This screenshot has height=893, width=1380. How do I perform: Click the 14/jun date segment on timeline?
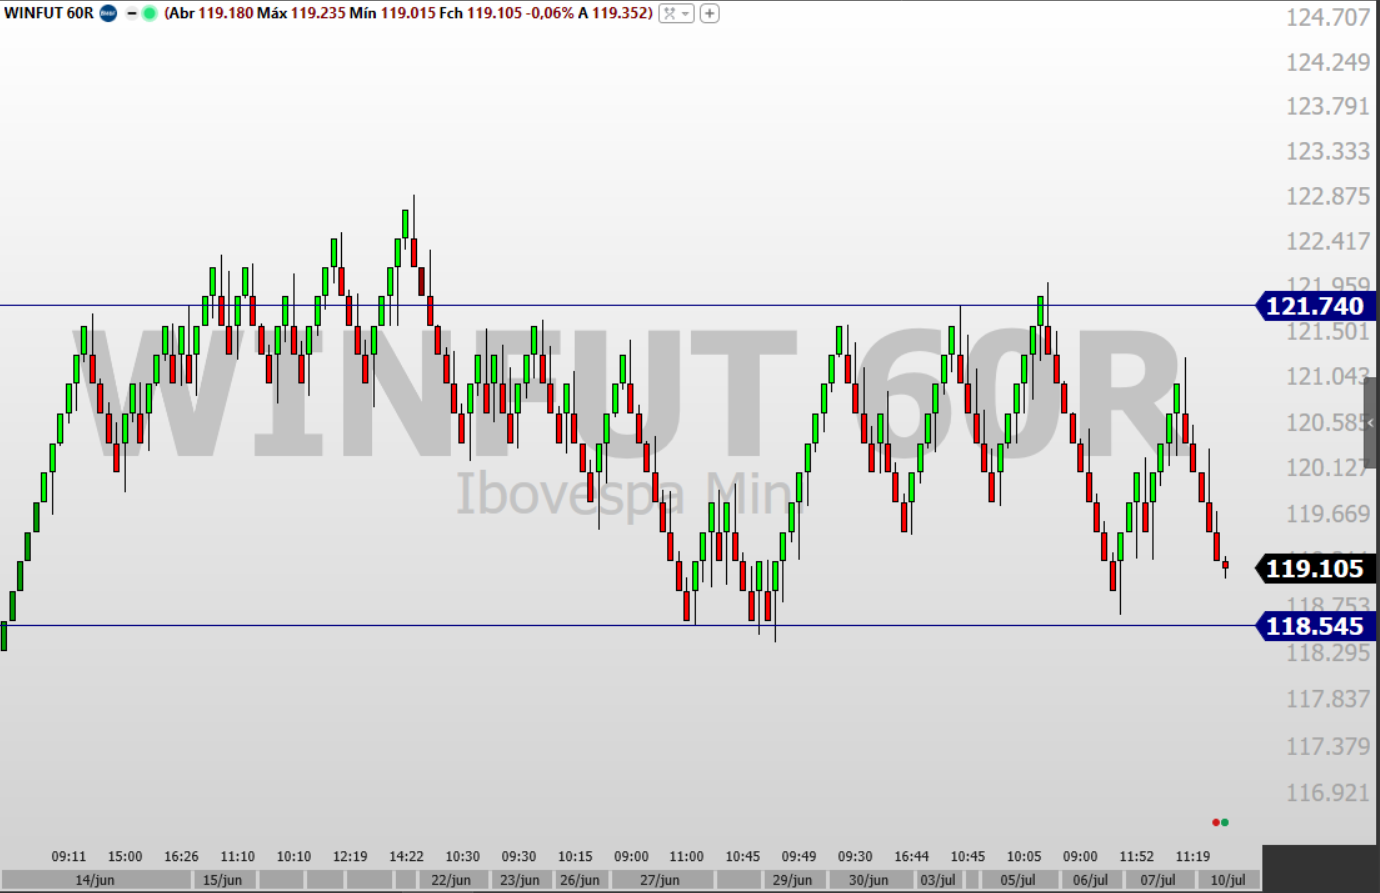[94, 880]
